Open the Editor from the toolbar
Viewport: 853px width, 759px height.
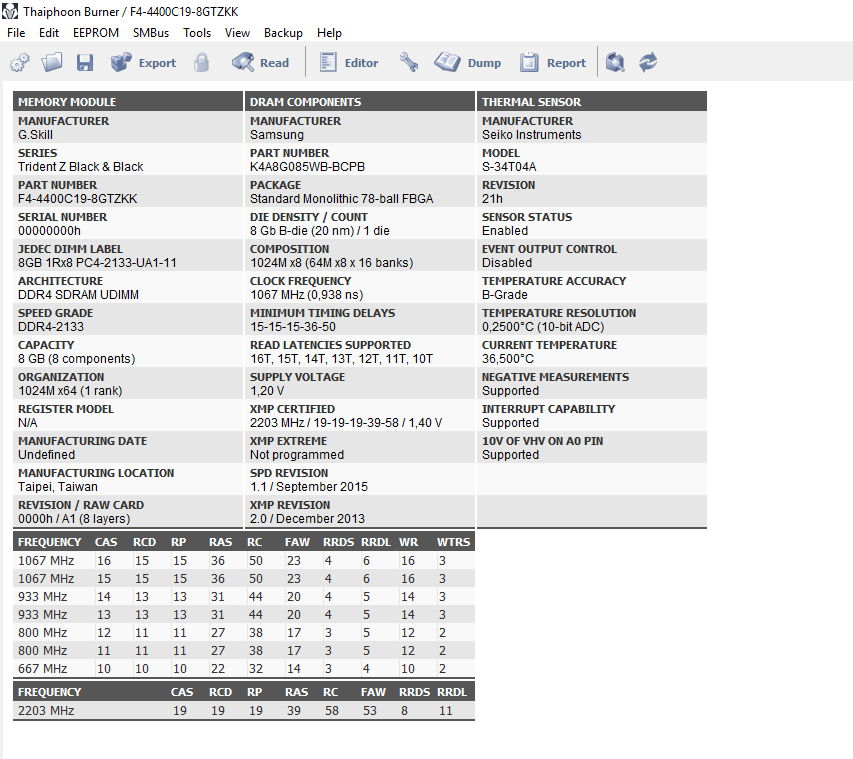pyautogui.click(x=348, y=63)
